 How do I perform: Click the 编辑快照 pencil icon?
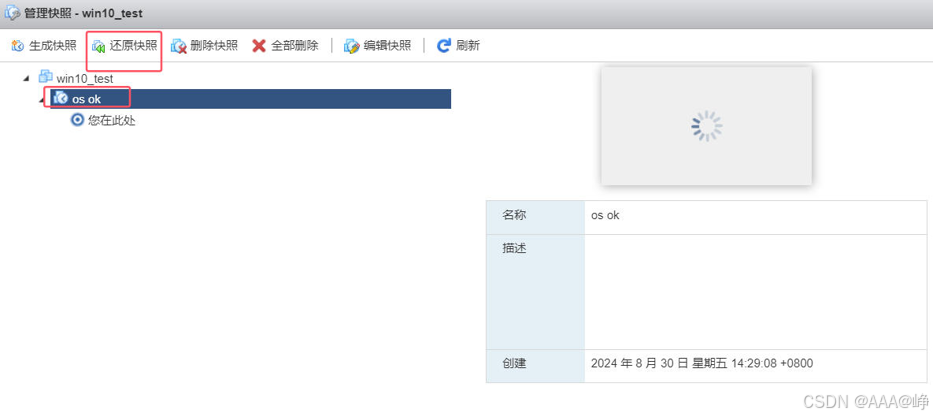pos(351,46)
